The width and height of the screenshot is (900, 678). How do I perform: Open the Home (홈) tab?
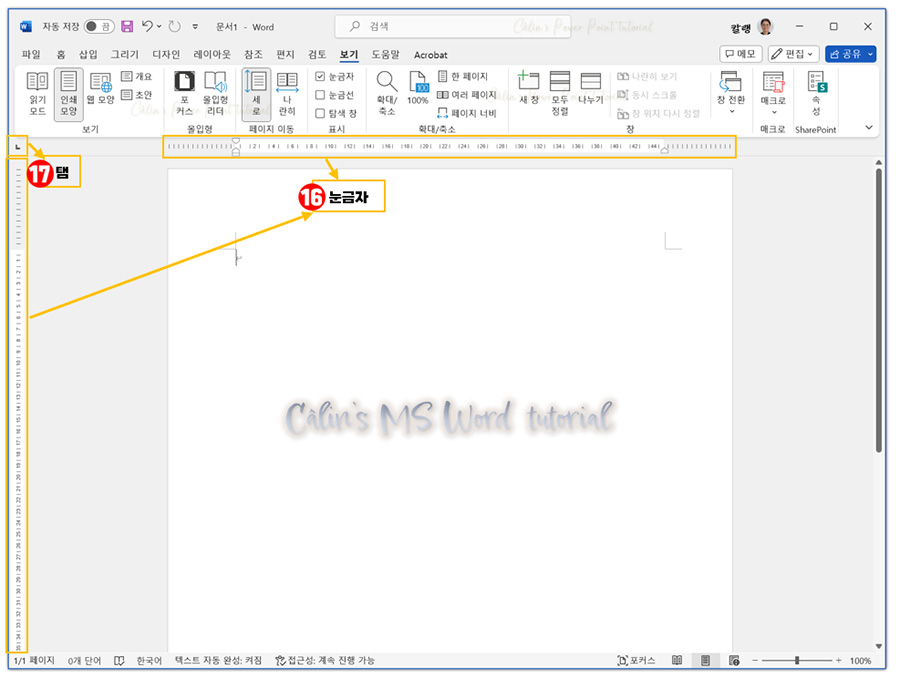point(61,55)
